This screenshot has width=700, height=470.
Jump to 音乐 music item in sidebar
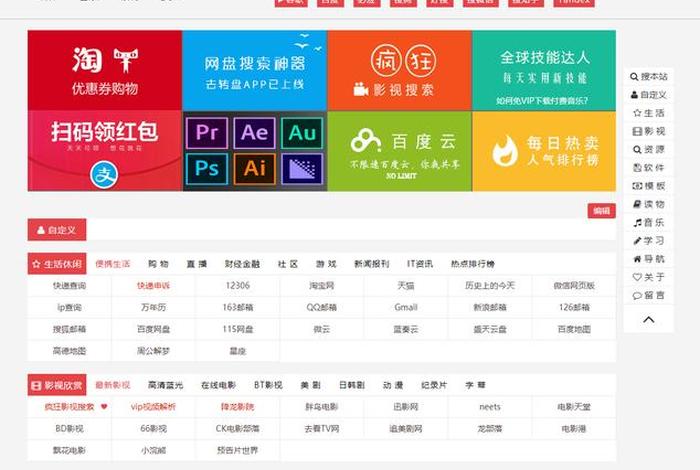tap(649, 222)
